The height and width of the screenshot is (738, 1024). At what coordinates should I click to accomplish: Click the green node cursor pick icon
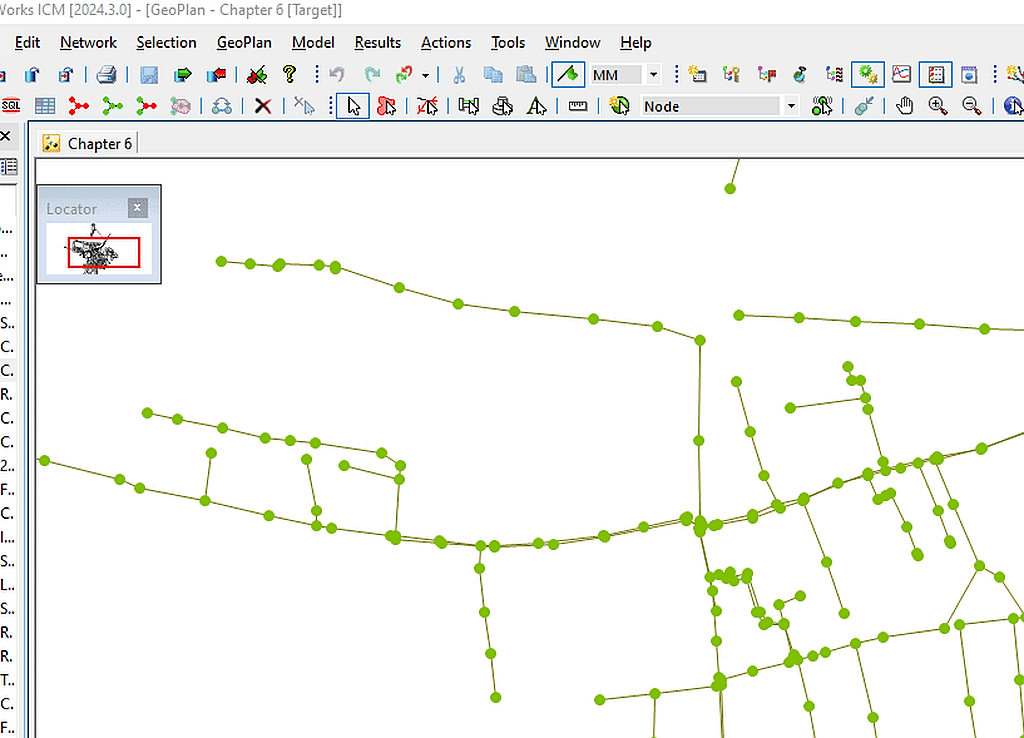pos(822,106)
